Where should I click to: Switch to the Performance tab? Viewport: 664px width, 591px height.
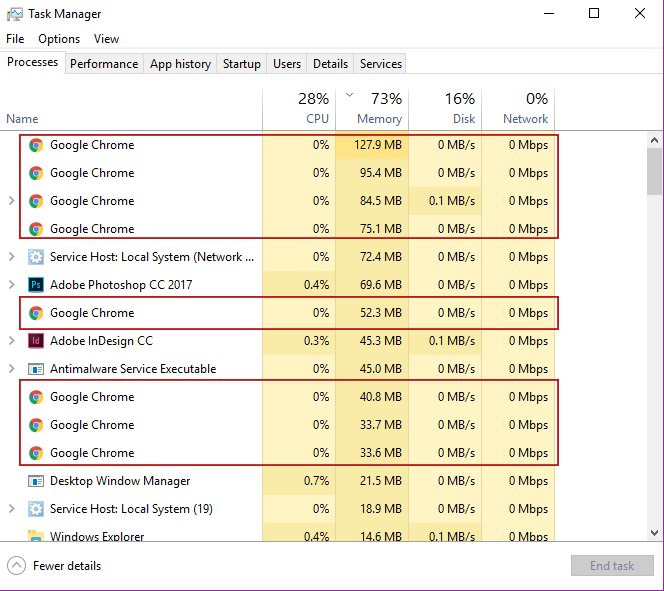[104, 64]
